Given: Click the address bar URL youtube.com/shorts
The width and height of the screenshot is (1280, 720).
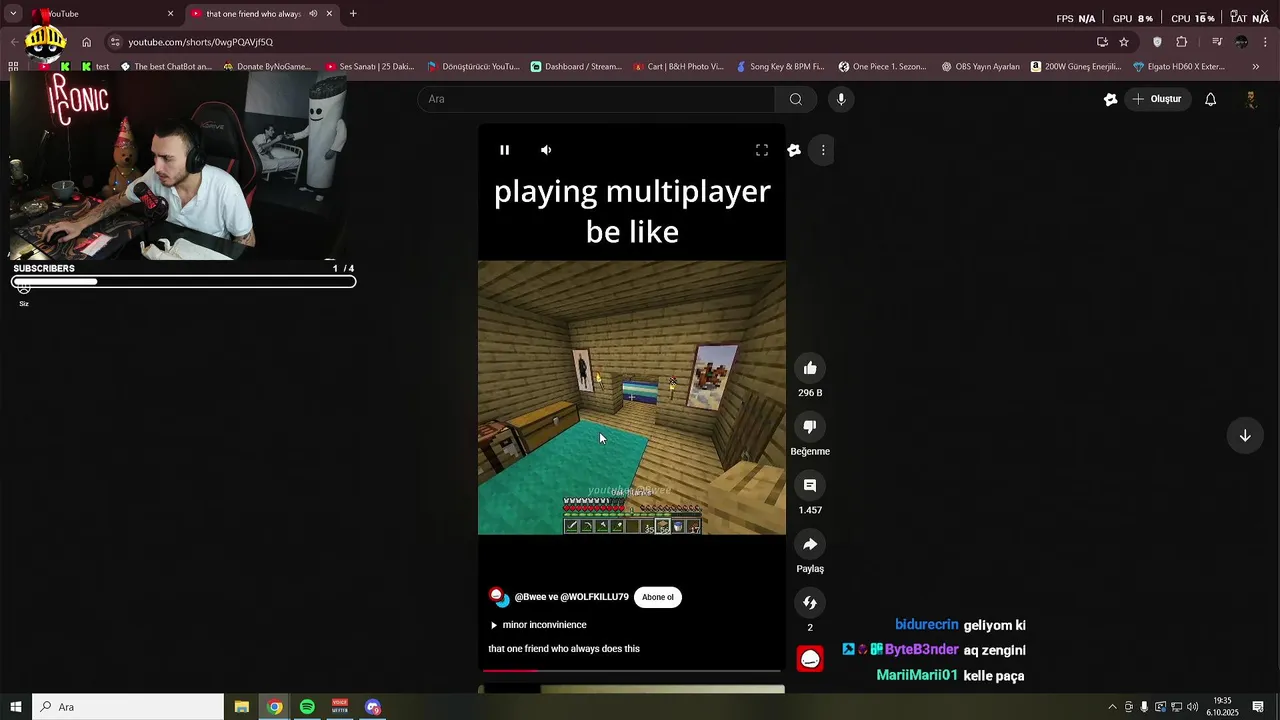Looking at the screenshot, I should pos(200,42).
